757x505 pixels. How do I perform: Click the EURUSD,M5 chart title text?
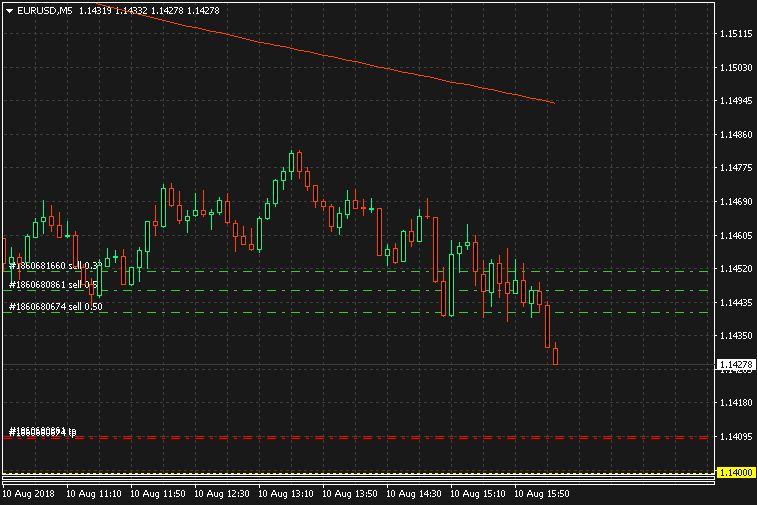tap(45, 10)
